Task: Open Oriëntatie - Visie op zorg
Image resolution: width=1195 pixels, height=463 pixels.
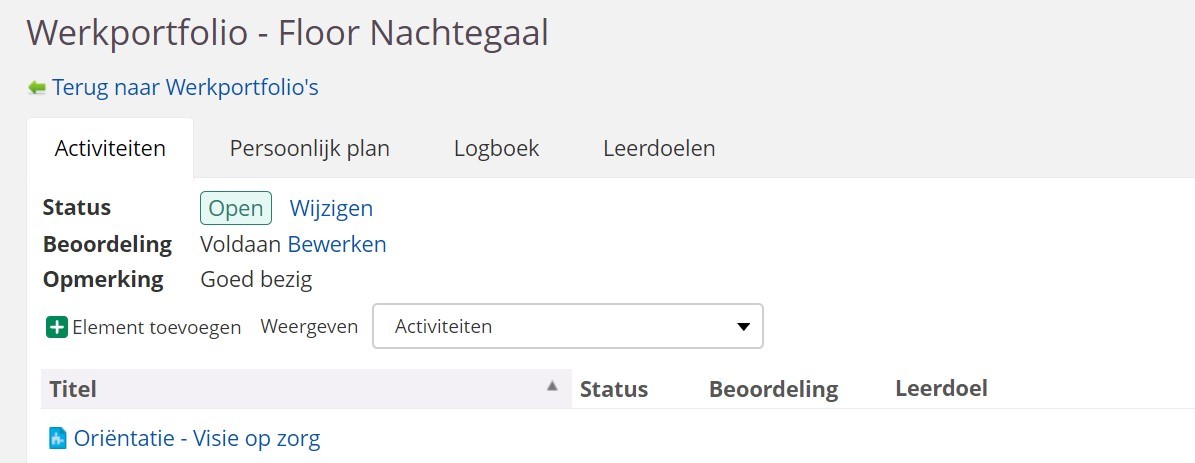Action: [x=197, y=438]
